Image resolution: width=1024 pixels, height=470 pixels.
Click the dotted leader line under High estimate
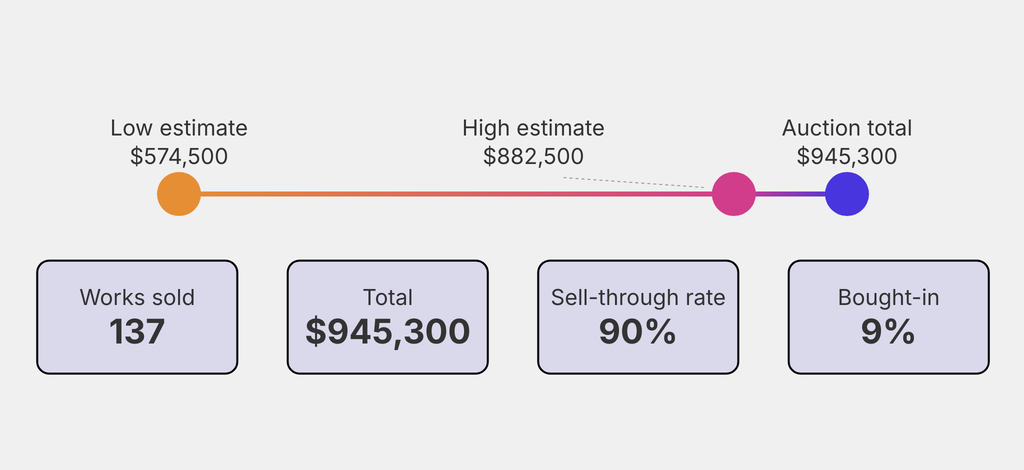(635, 182)
